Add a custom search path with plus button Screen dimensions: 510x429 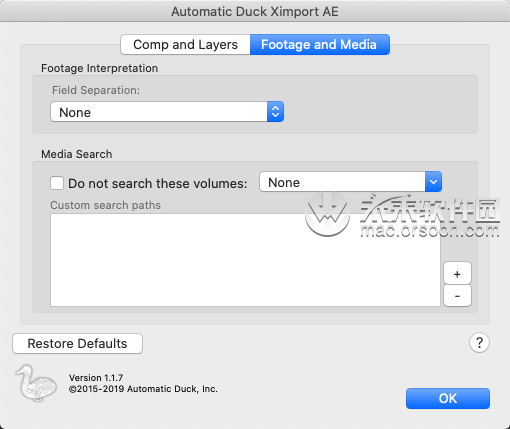coord(457,274)
